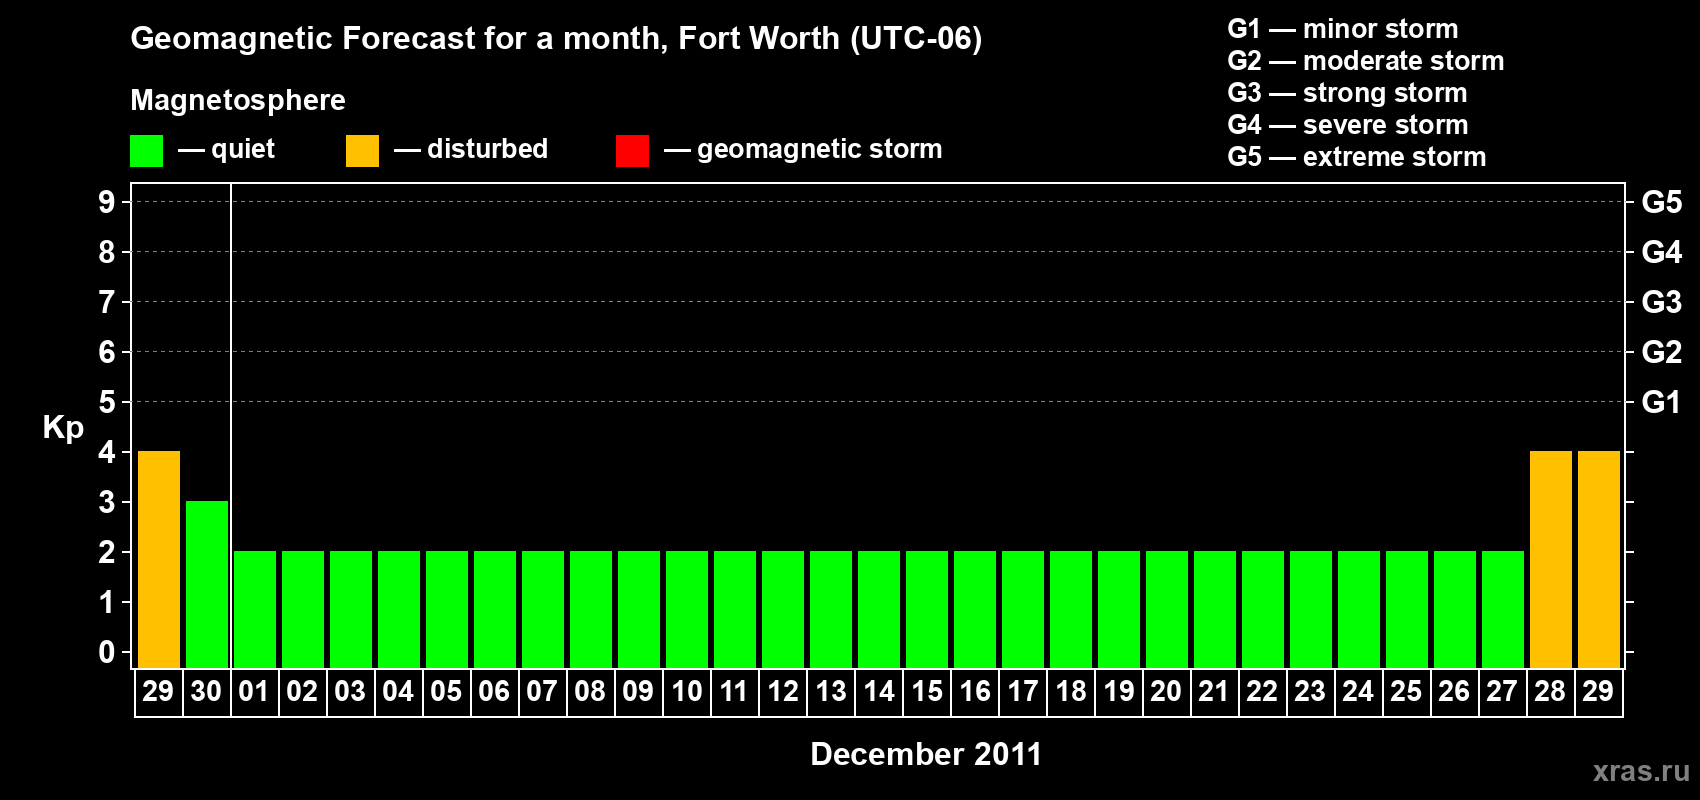Image resolution: width=1700 pixels, height=800 pixels.
Task: Click the Kp value 0 on left axis
Action: [x=107, y=652]
